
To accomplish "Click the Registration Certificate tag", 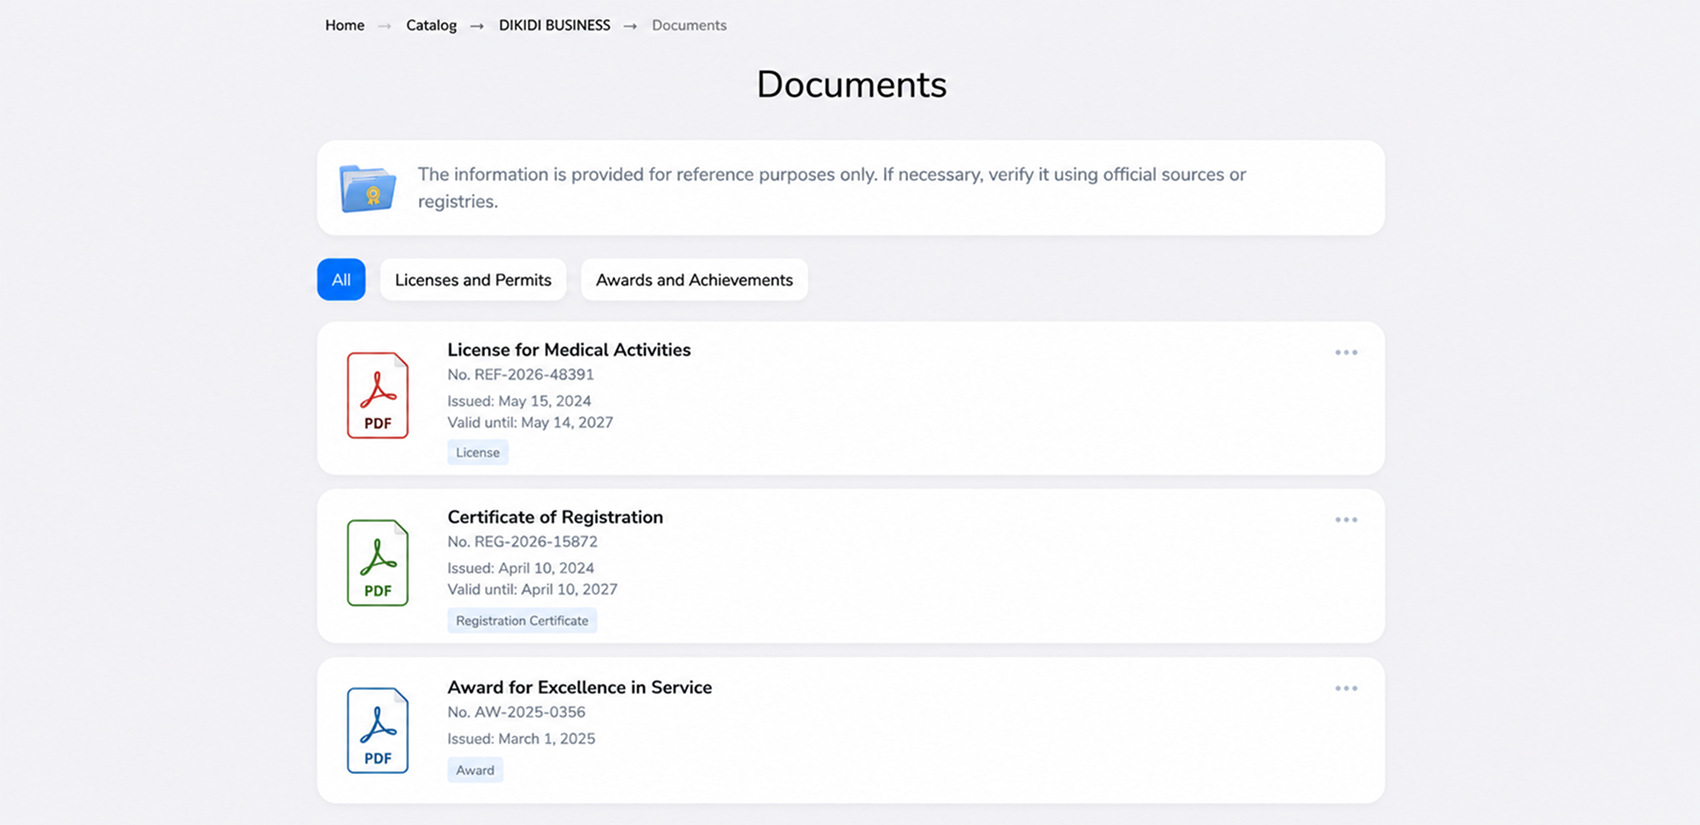I will (x=522, y=620).
